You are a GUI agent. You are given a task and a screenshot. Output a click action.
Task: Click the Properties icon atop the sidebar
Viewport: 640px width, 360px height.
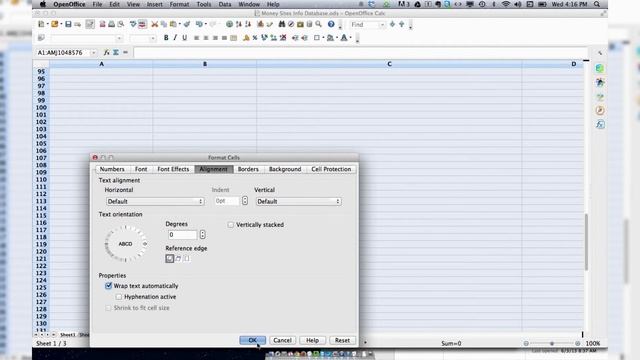pos(600,68)
